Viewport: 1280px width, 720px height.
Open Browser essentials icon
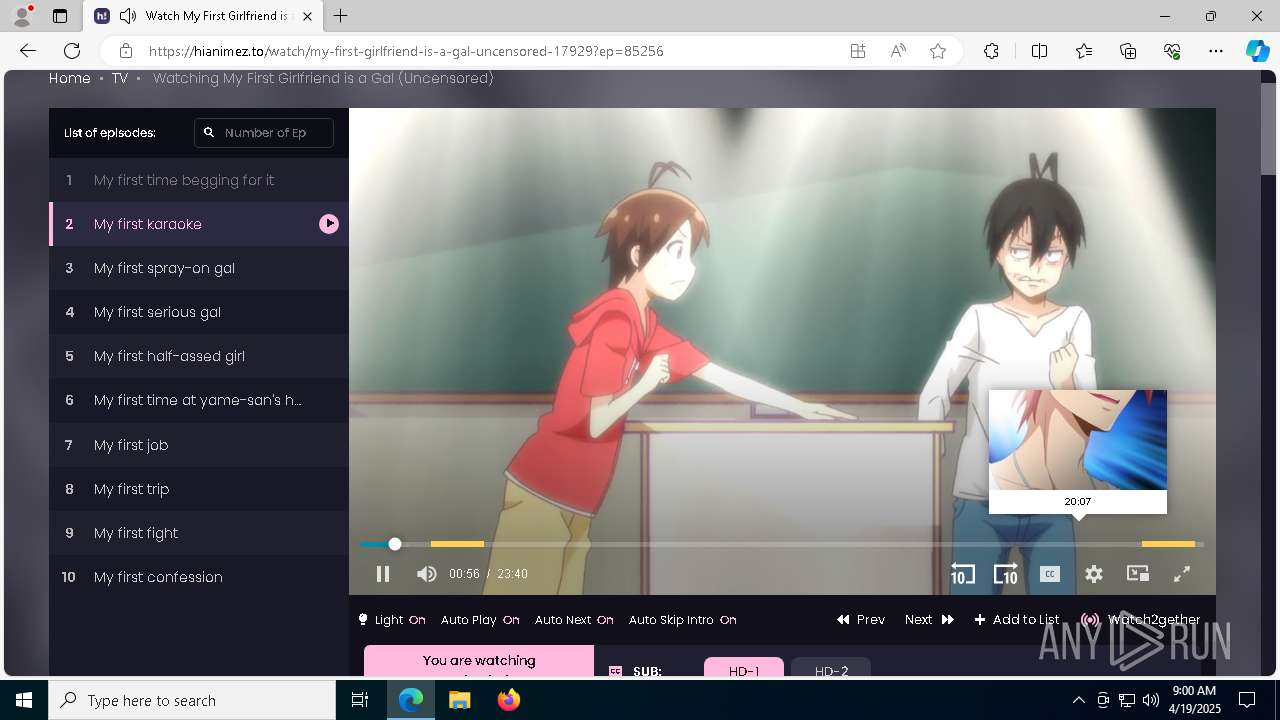pyautogui.click(x=1172, y=51)
